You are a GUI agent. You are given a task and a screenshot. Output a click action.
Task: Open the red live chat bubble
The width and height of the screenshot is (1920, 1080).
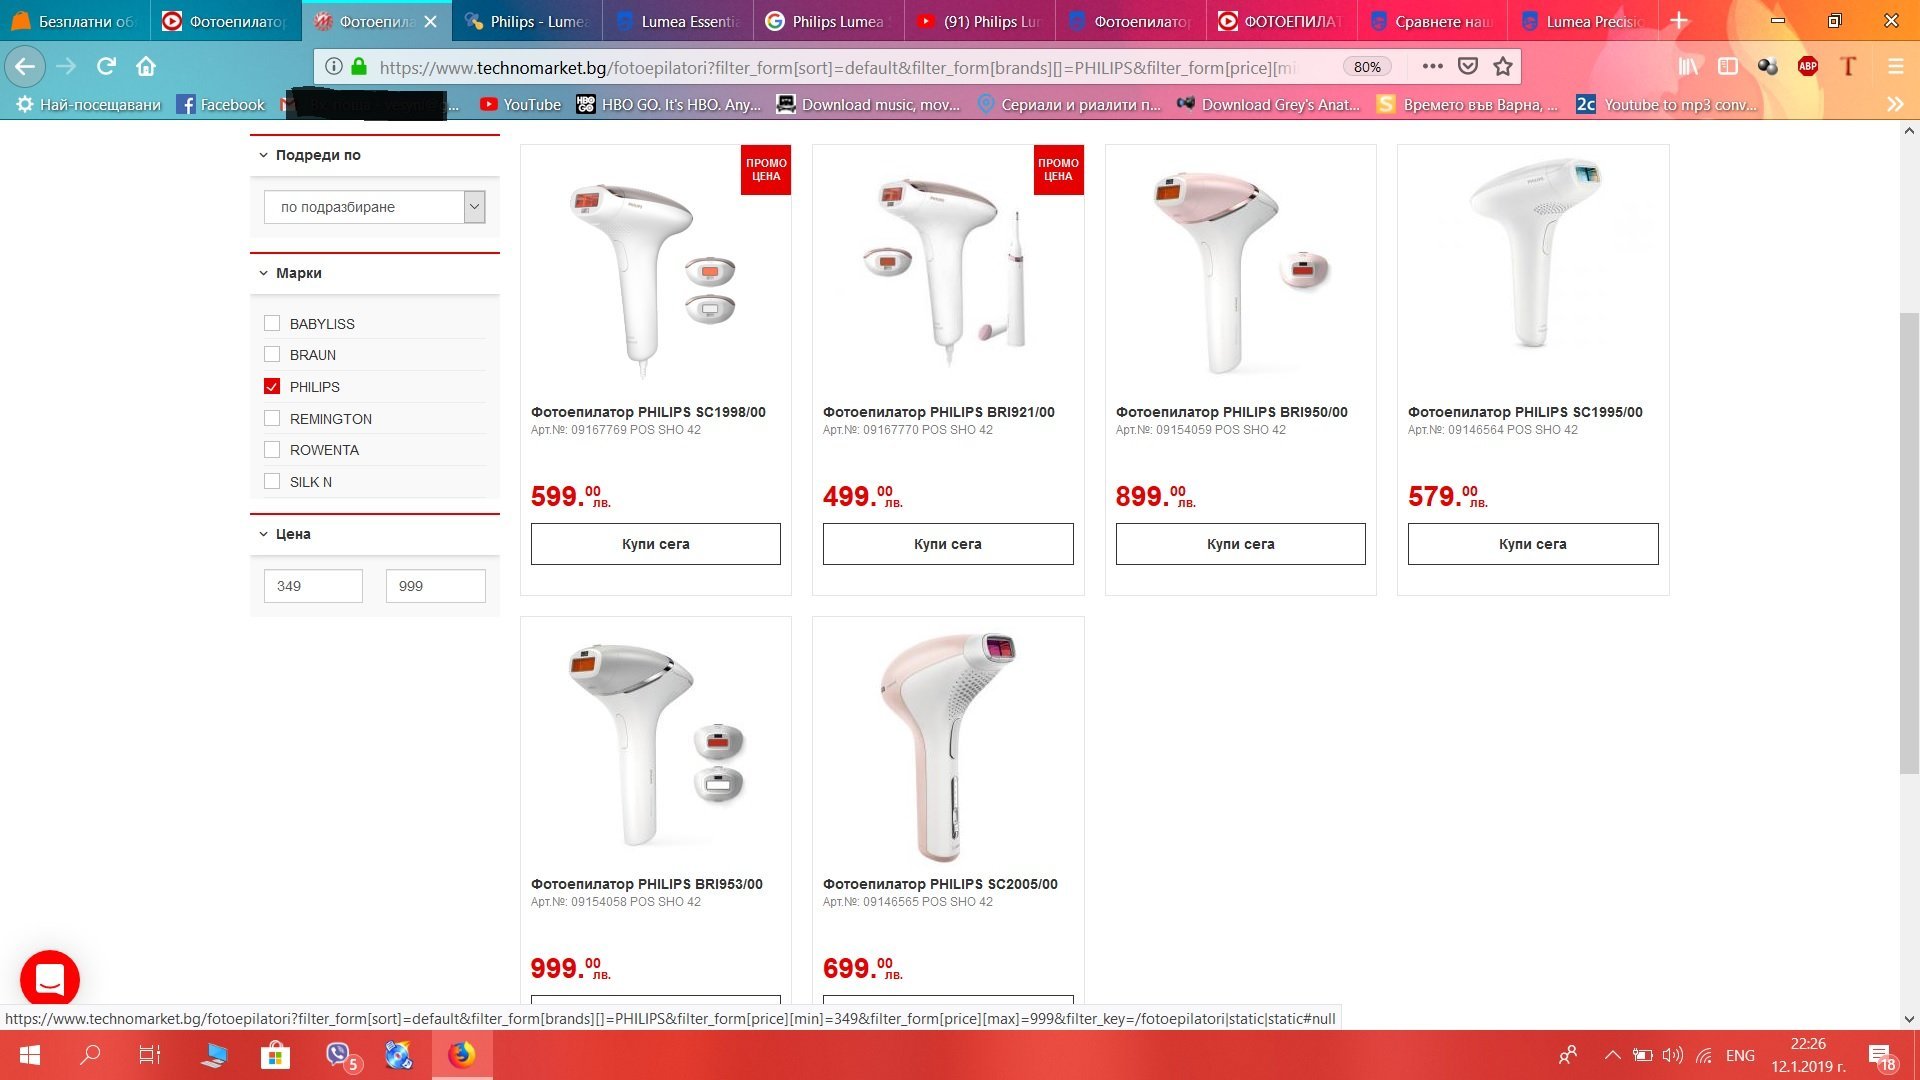50,979
